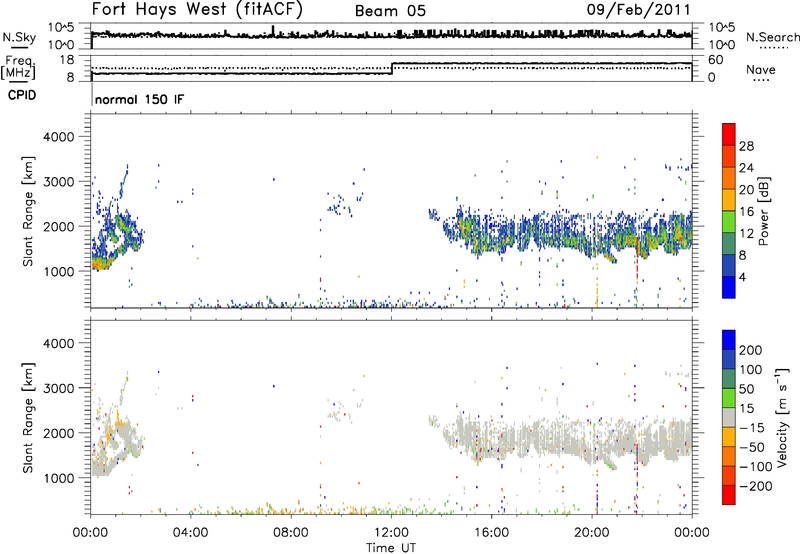This screenshot has width=800, height=554.
Task: Click the power panel 'Slant Range [km]' label
Action: (x=28, y=211)
